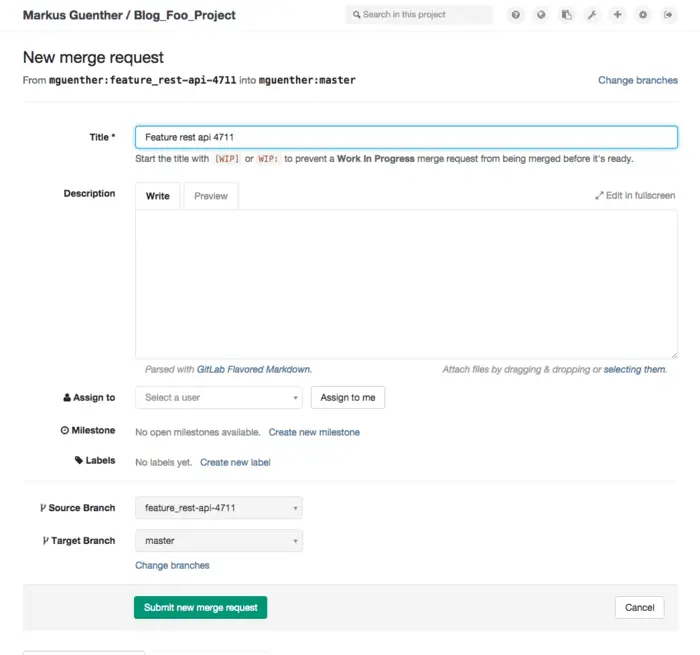Image resolution: width=700 pixels, height=655 pixels.
Task: Open the Snippets clipboard icon
Action: click(x=567, y=15)
